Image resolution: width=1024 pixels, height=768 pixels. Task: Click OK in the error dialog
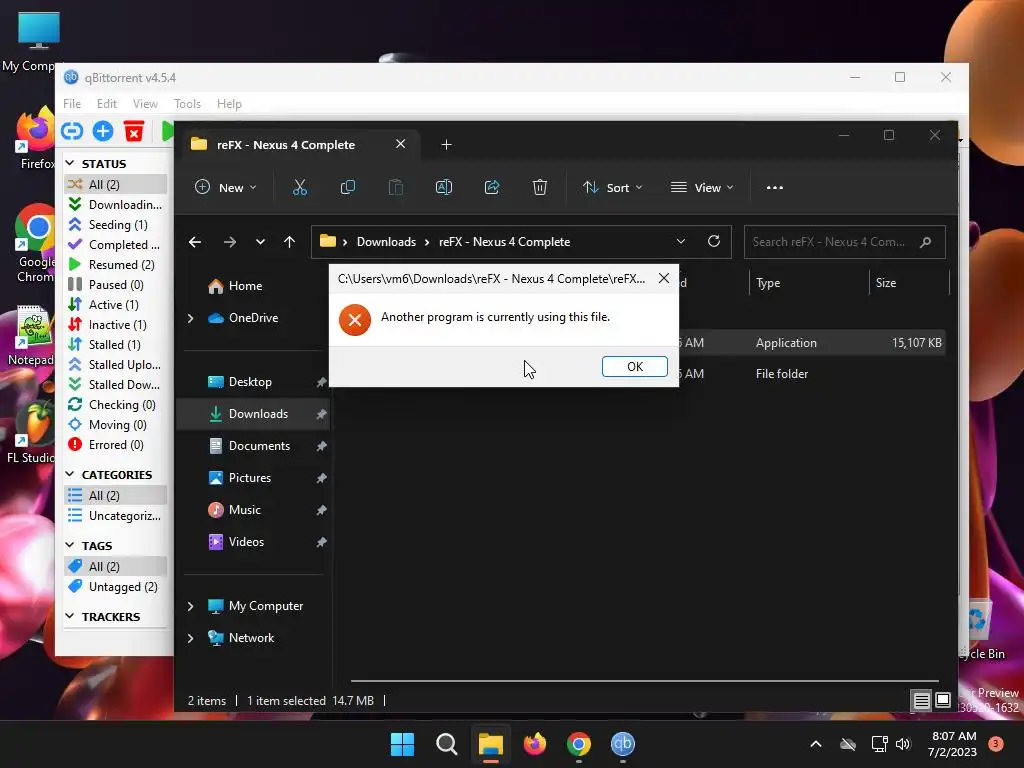click(634, 366)
